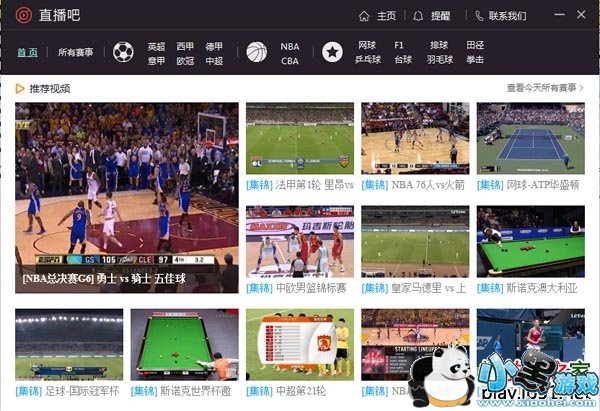The width and height of the screenshot is (600, 411).
Task: Expand the chevron after 查看今天所有赛事
Action: [581, 88]
